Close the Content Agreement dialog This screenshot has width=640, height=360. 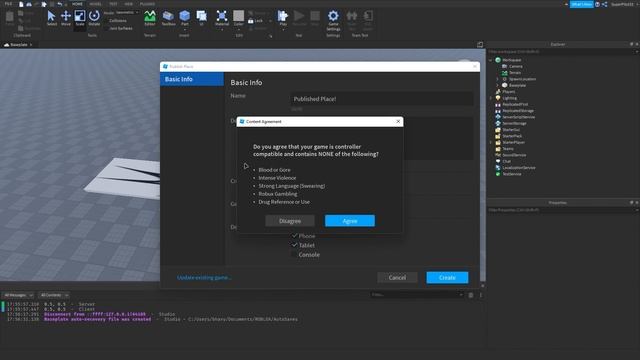(x=398, y=122)
